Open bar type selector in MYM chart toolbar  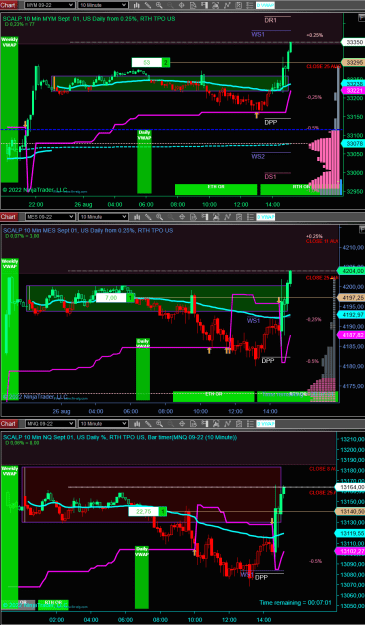coord(136,5)
